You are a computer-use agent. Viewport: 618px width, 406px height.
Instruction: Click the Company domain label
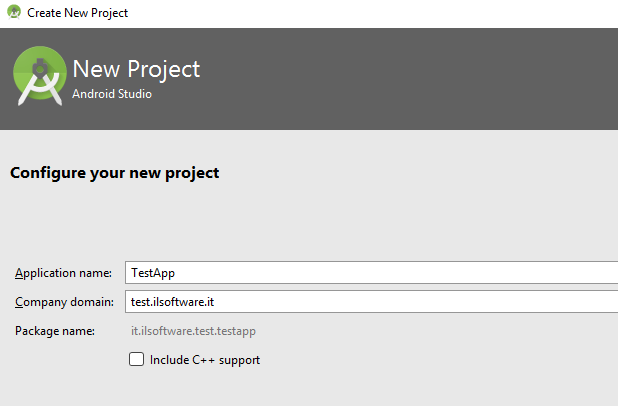pyautogui.click(x=64, y=302)
